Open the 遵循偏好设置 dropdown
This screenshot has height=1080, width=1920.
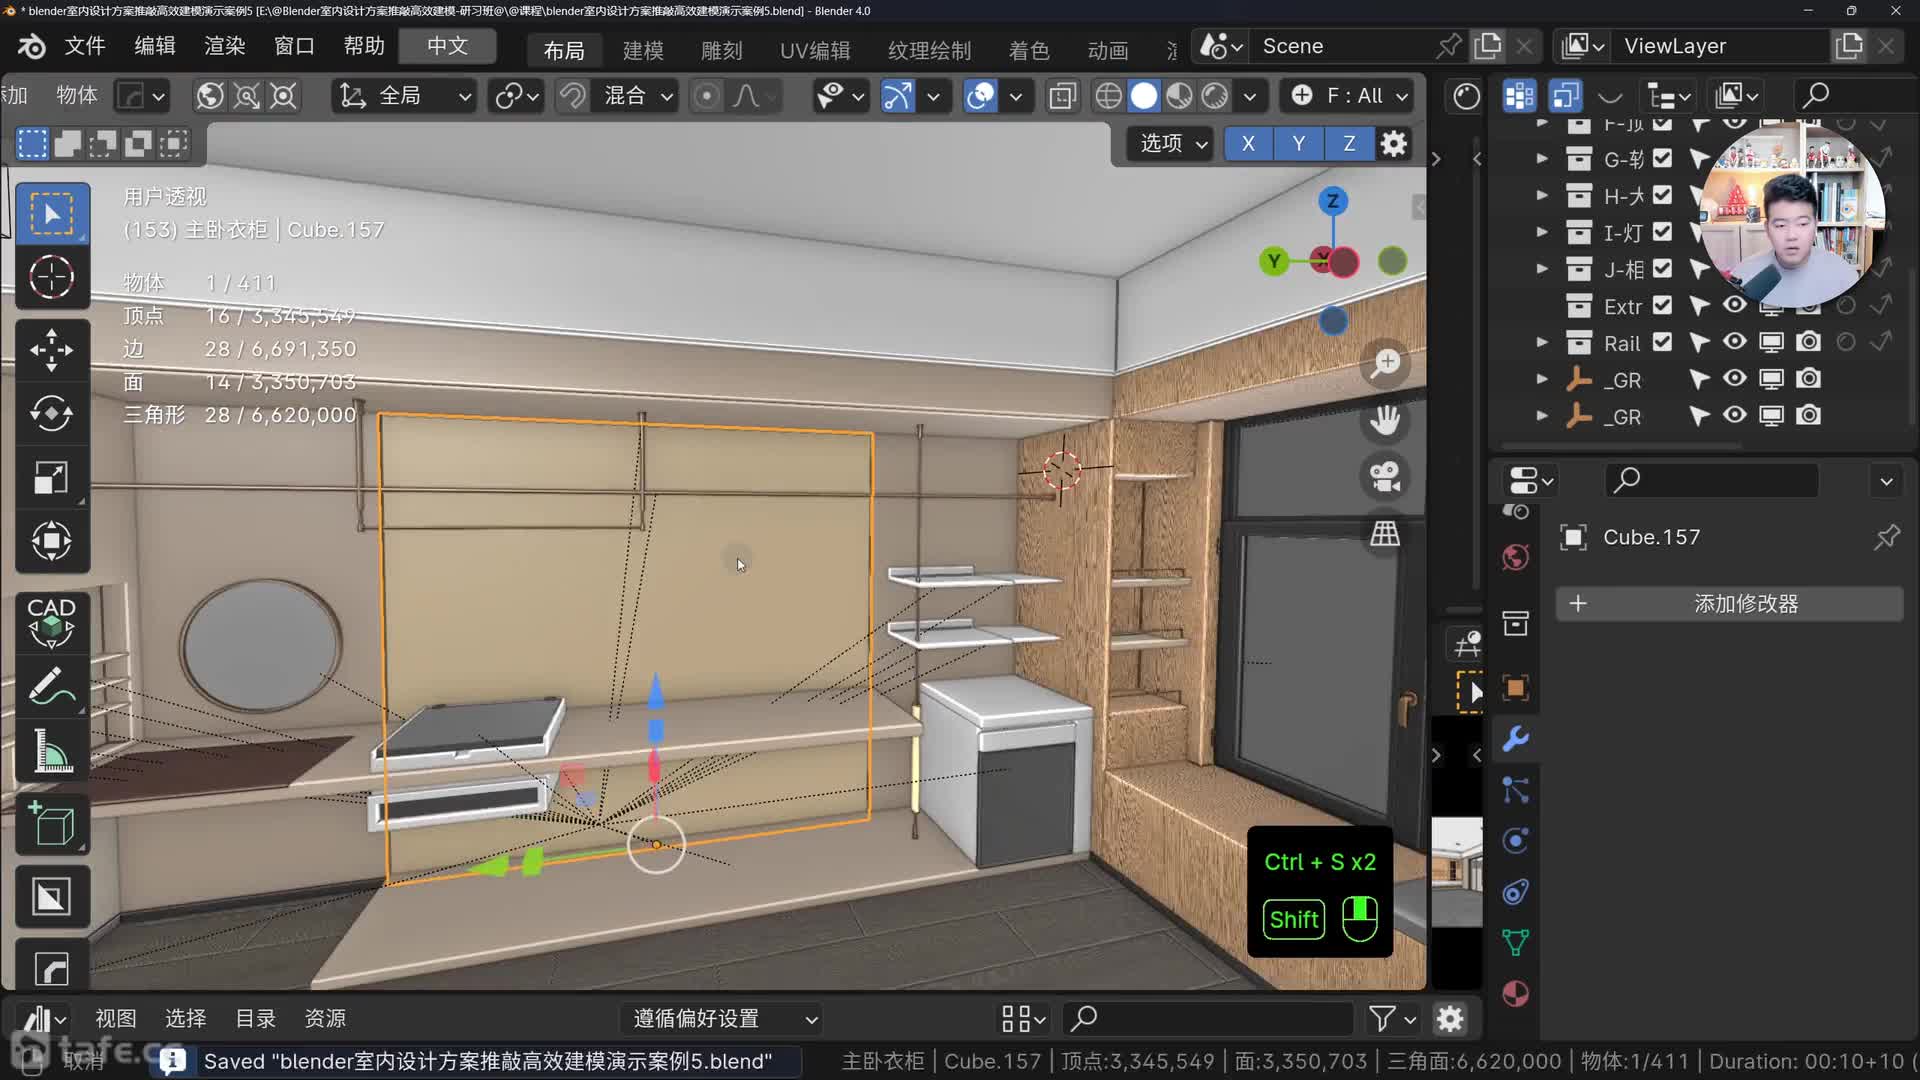tap(725, 1018)
